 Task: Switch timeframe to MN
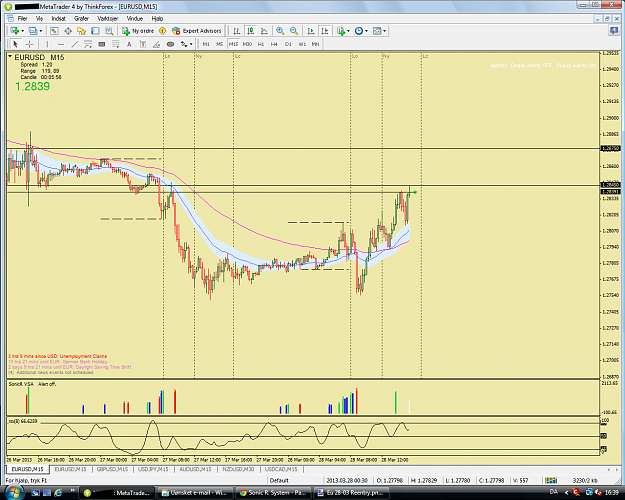(315, 44)
